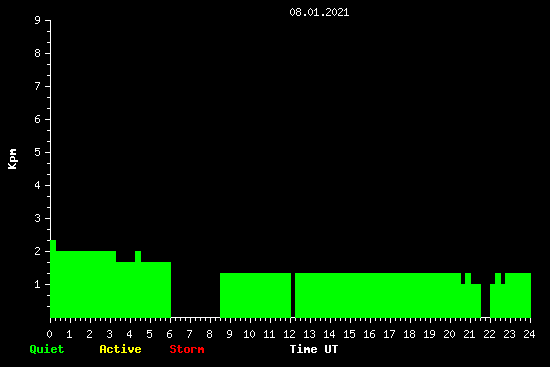Click the tallest green bar at hour 0
The image size is (550, 367).
[x=53, y=279]
